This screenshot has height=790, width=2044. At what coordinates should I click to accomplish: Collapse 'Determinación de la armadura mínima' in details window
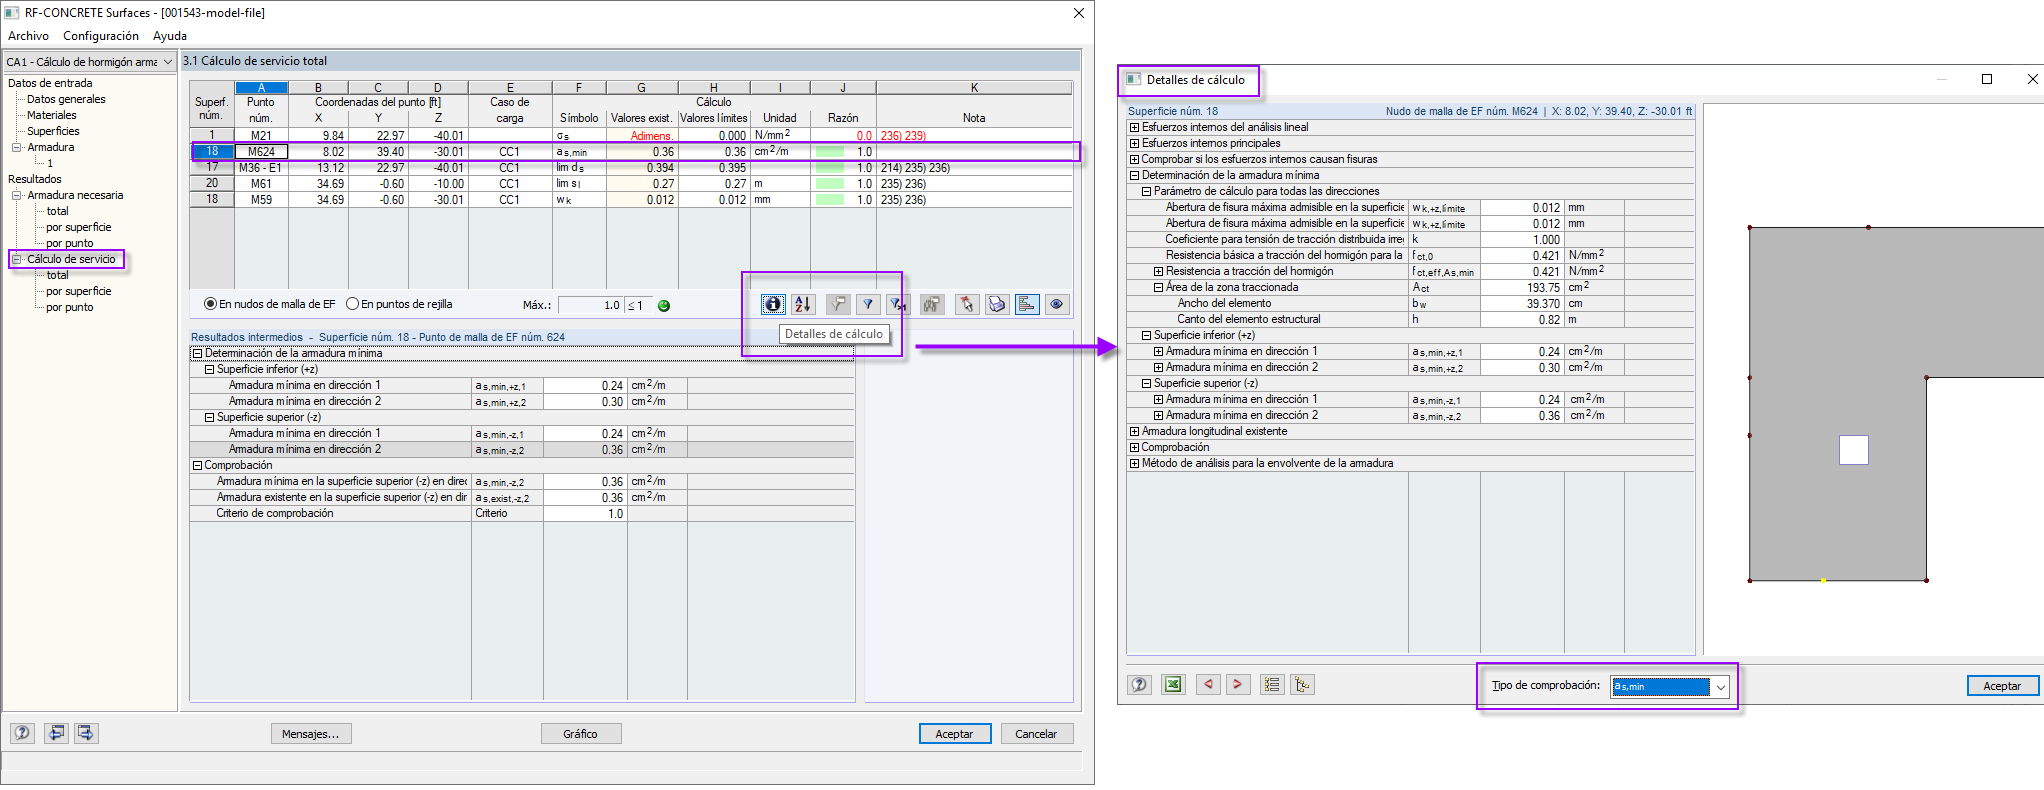click(1134, 176)
